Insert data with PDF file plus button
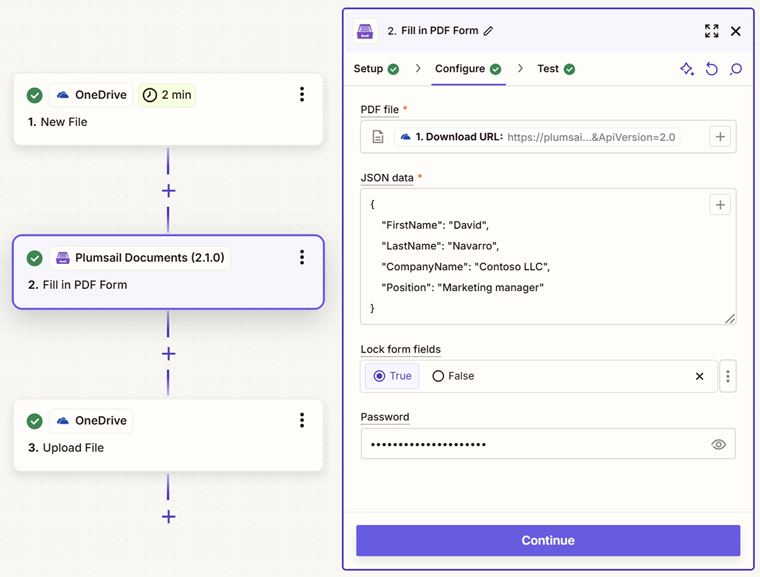Screen dimensions: 760x577 pos(720,137)
